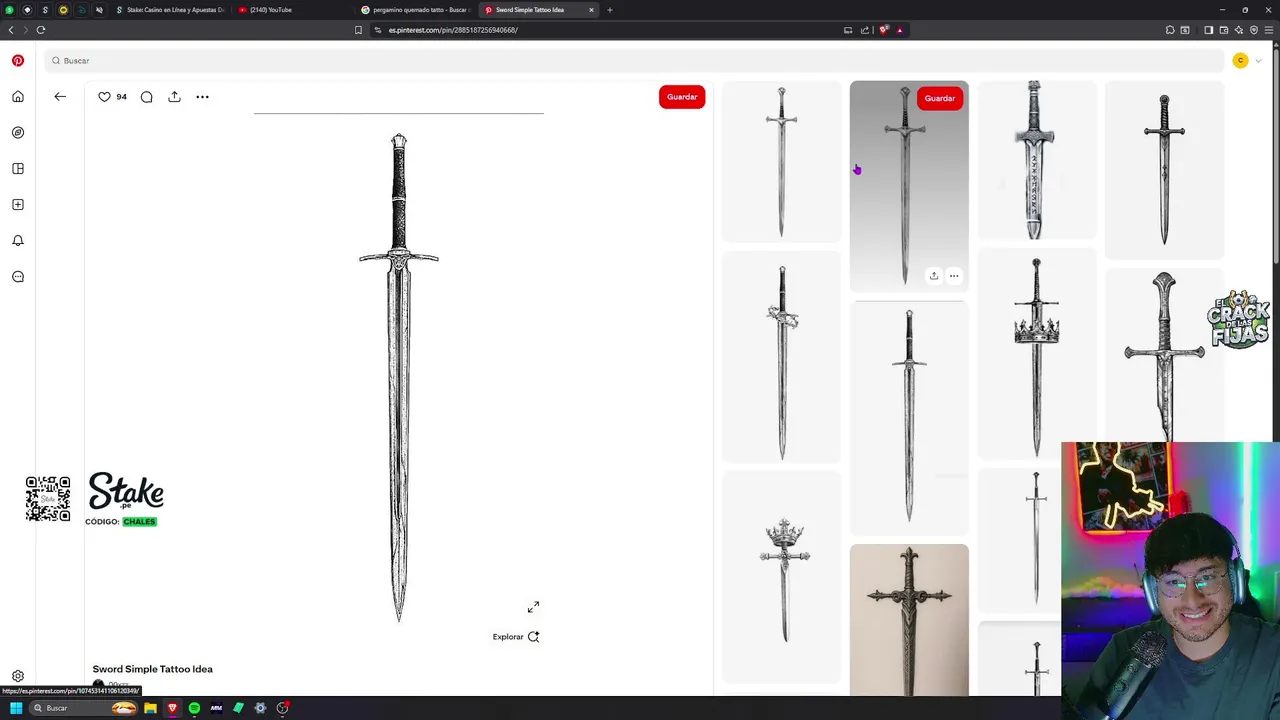The image size is (1280, 720).
Task: Open more options on hovered sword pin
Action: coord(954,276)
